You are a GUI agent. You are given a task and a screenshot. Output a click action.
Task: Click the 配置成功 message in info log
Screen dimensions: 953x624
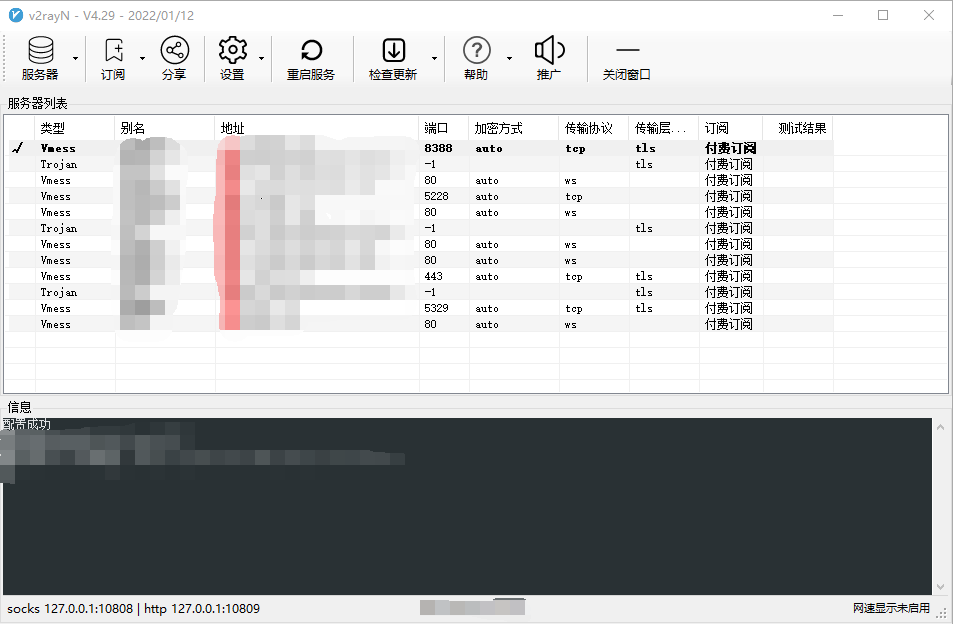[x=27, y=424]
